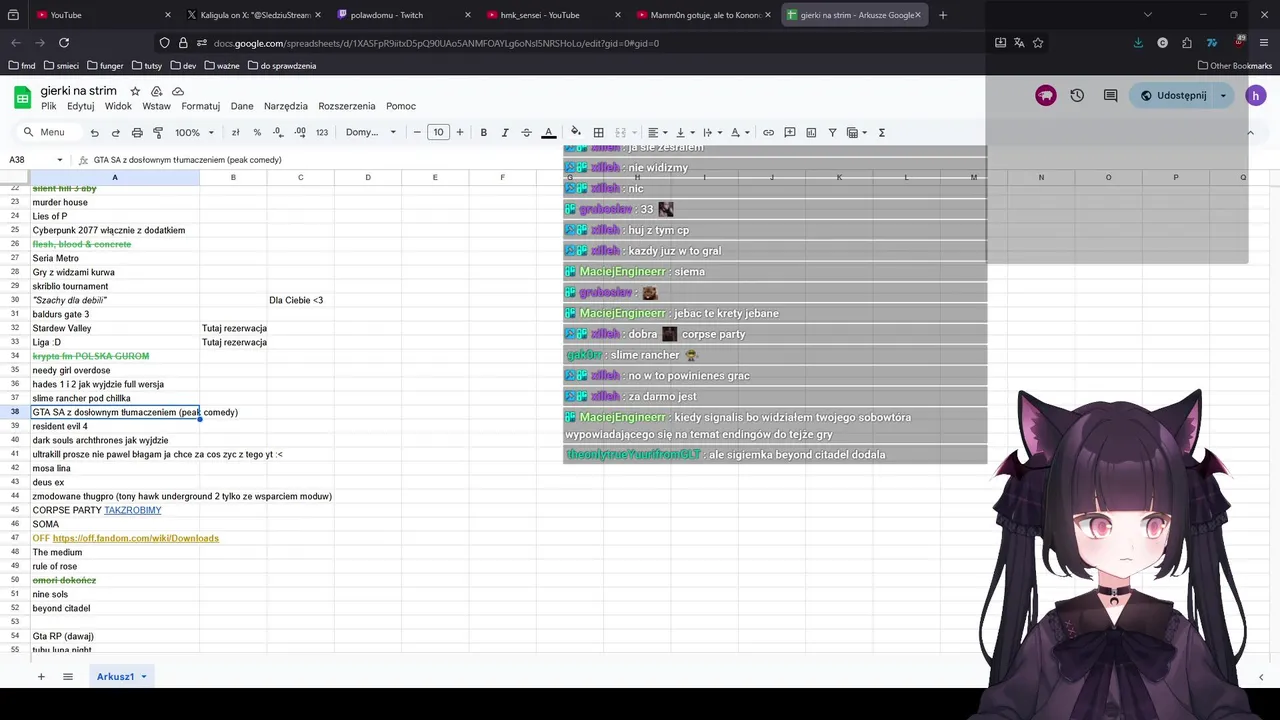
Task: Open horizontal align dropdown
Action: [x=656, y=132]
